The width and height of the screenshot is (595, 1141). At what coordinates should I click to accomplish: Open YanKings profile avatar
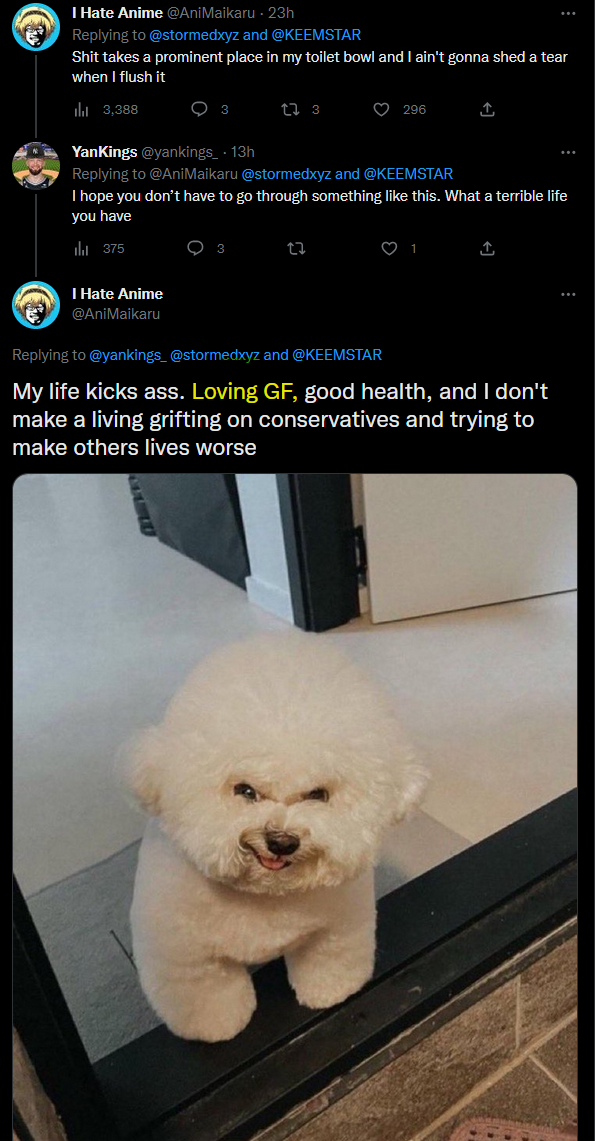click(x=36, y=165)
